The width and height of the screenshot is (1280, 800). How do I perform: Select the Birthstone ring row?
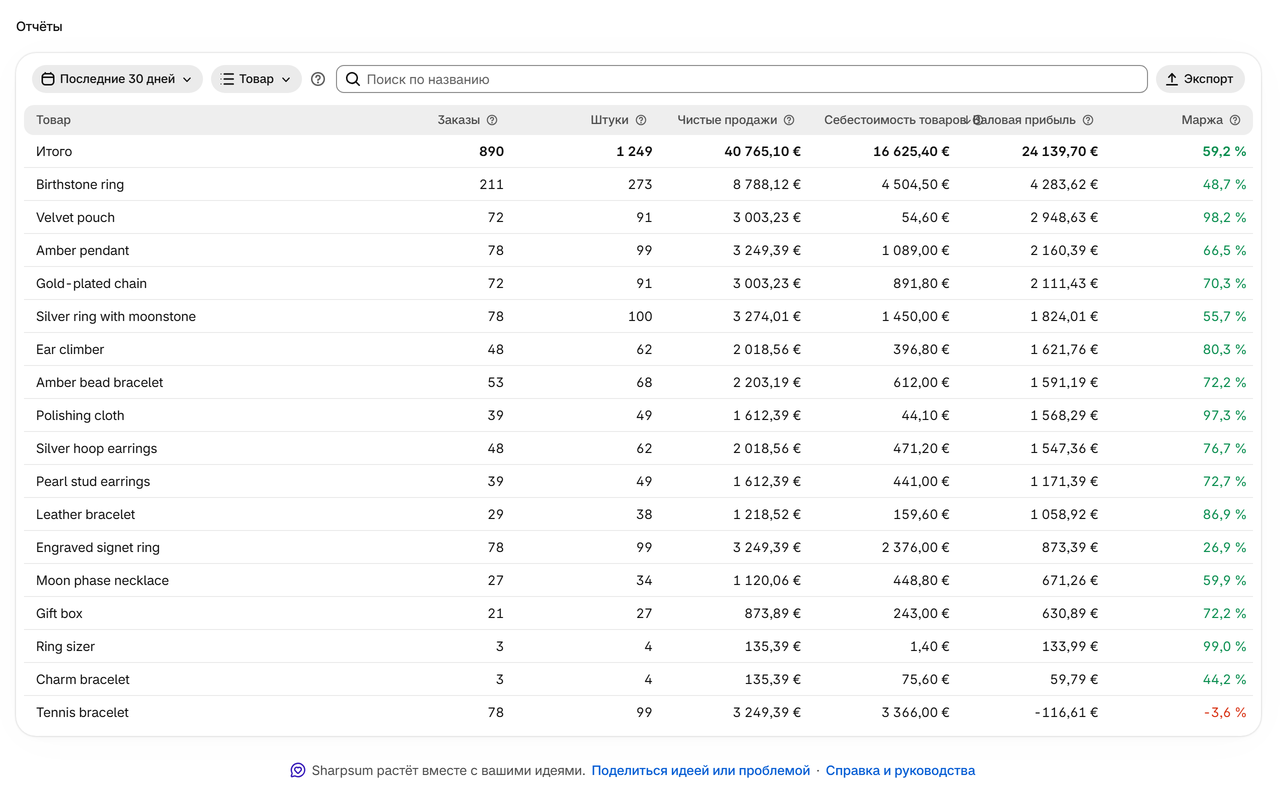pos(638,184)
